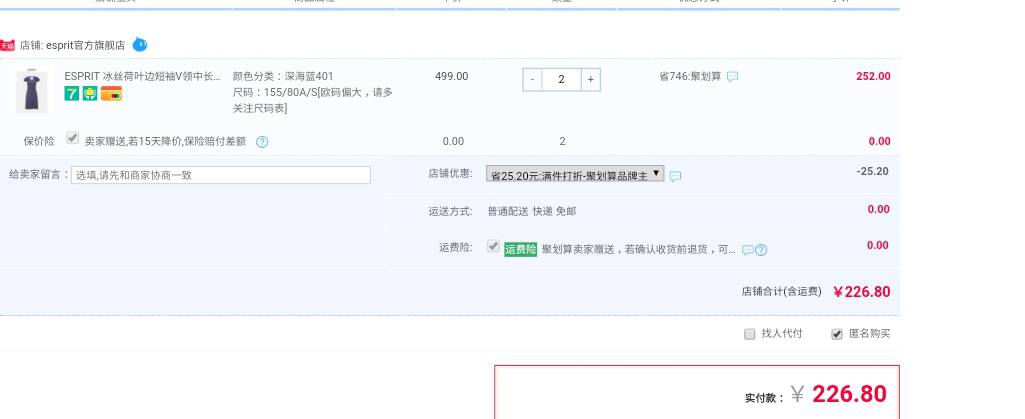Toggle the 运费险 shipping insurance checkbox

[x=494, y=246]
